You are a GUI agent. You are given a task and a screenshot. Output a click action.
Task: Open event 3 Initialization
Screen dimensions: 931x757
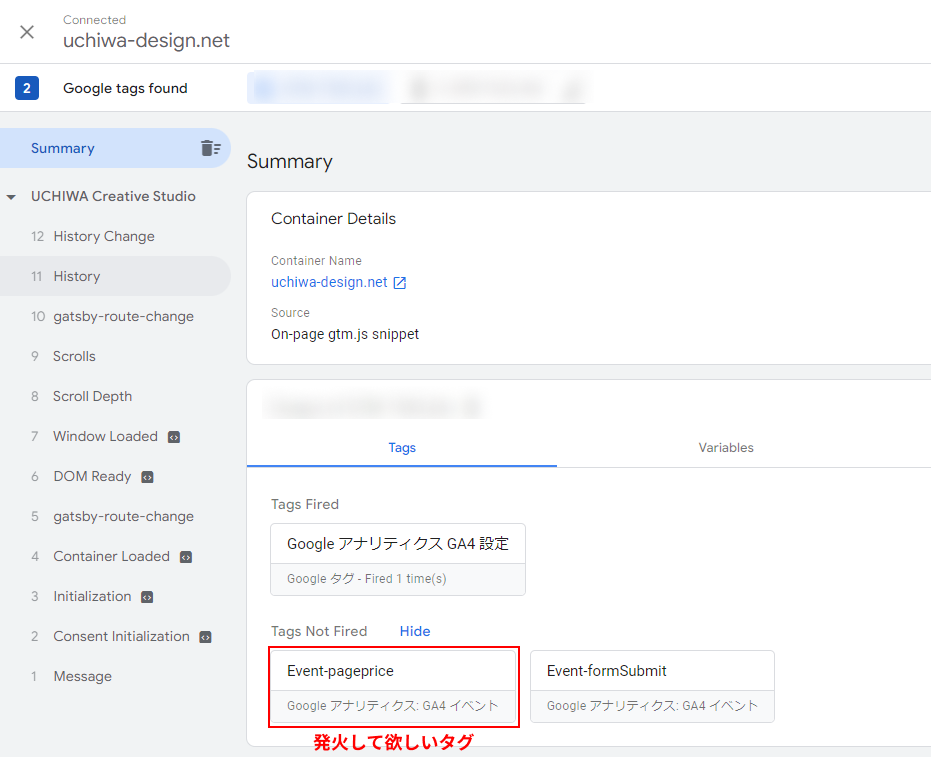pos(115,596)
